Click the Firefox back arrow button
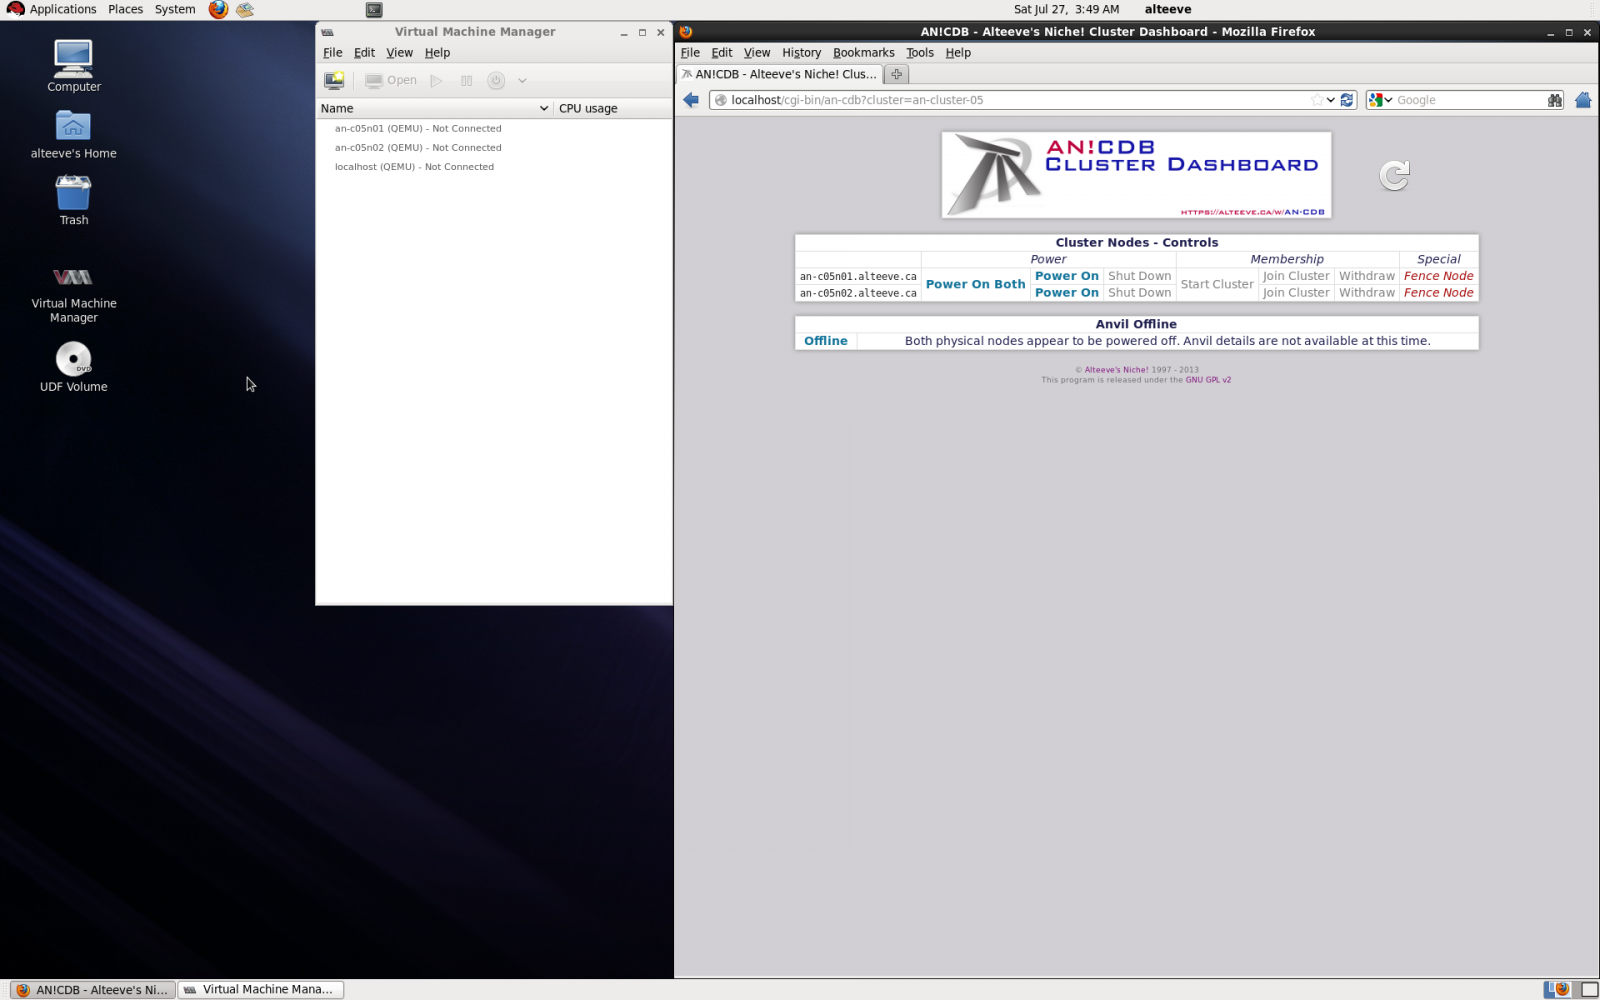The width and height of the screenshot is (1600, 1000). (691, 100)
